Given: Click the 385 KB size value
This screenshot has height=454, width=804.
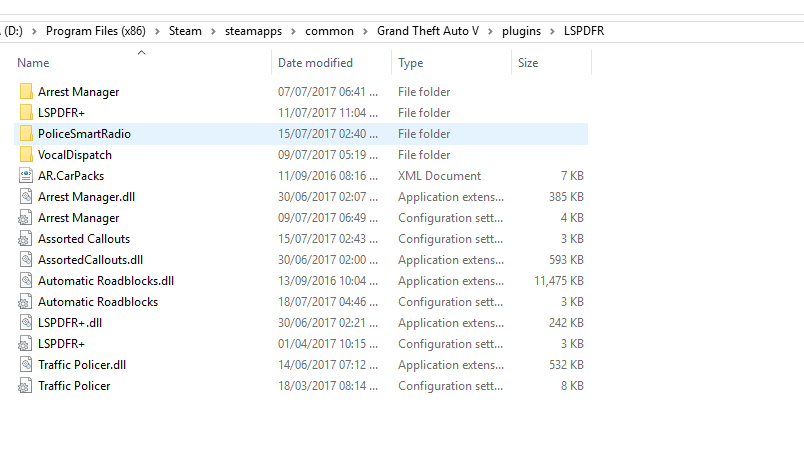Looking at the screenshot, I should coord(567,197).
